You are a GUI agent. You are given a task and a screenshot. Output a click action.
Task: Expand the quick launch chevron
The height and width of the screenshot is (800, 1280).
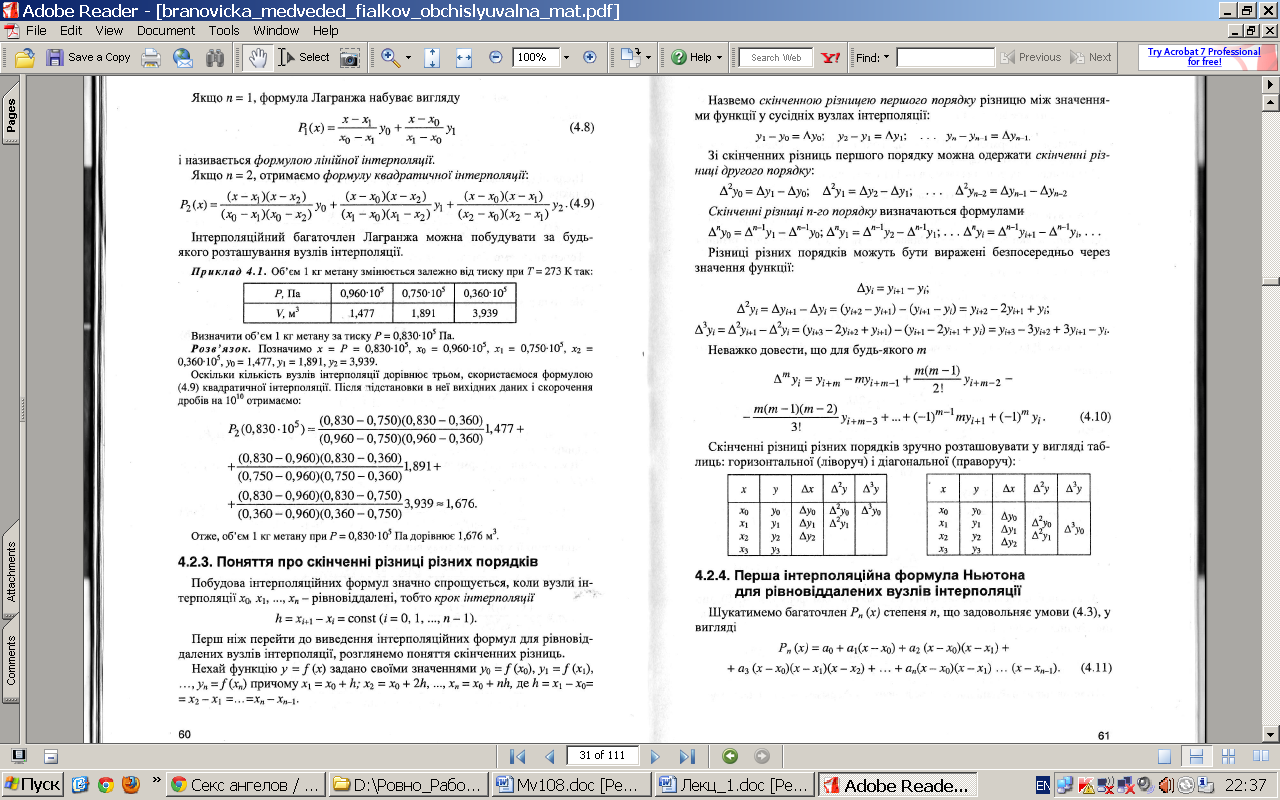(156, 779)
